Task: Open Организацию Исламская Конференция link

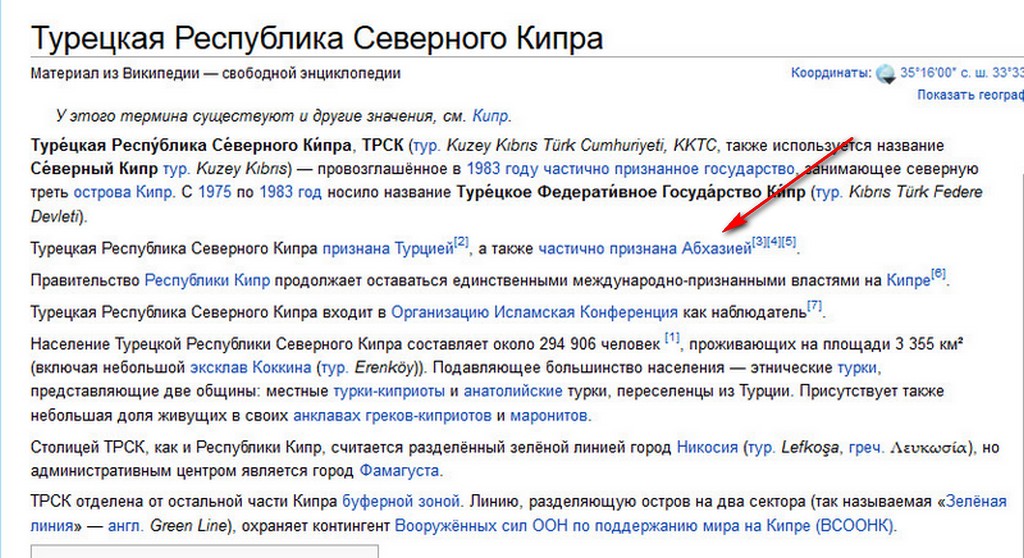Action: click(534, 312)
